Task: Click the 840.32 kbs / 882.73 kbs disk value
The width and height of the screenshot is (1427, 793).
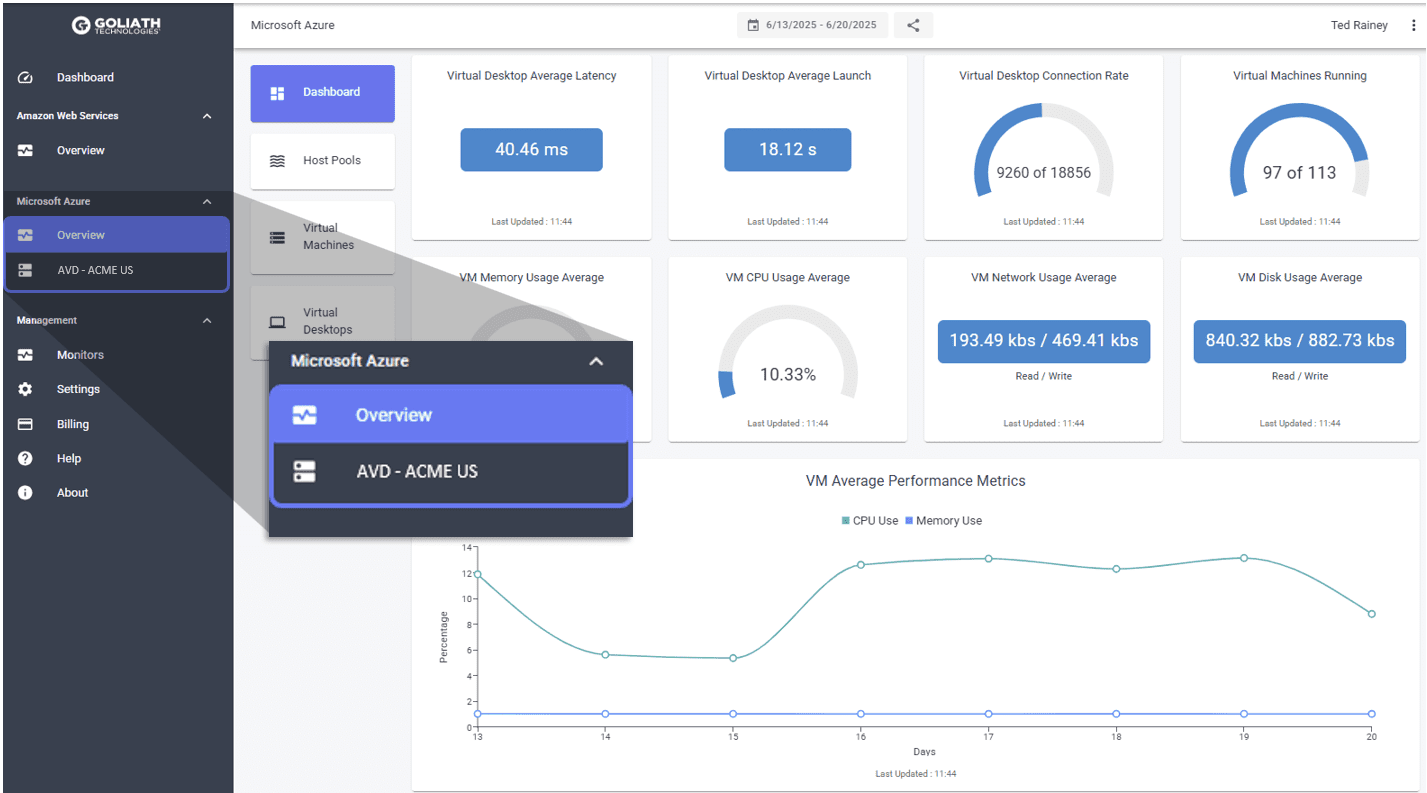Action: pyautogui.click(x=1300, y=341)
